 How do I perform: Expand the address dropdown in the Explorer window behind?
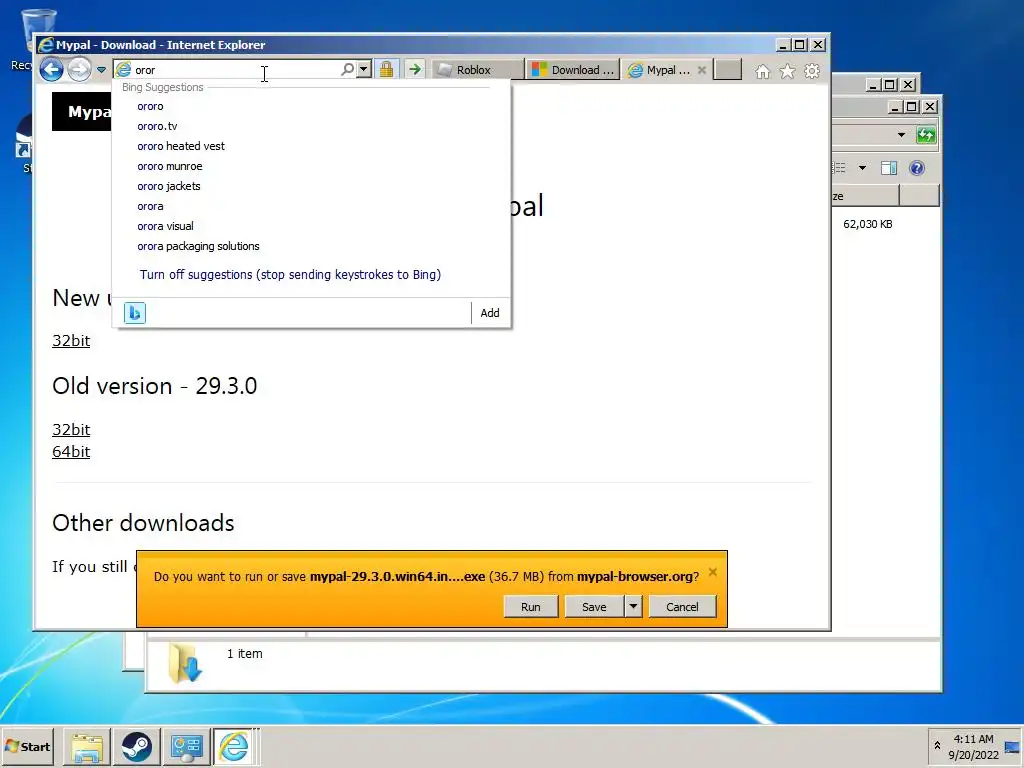click(902, 135)
